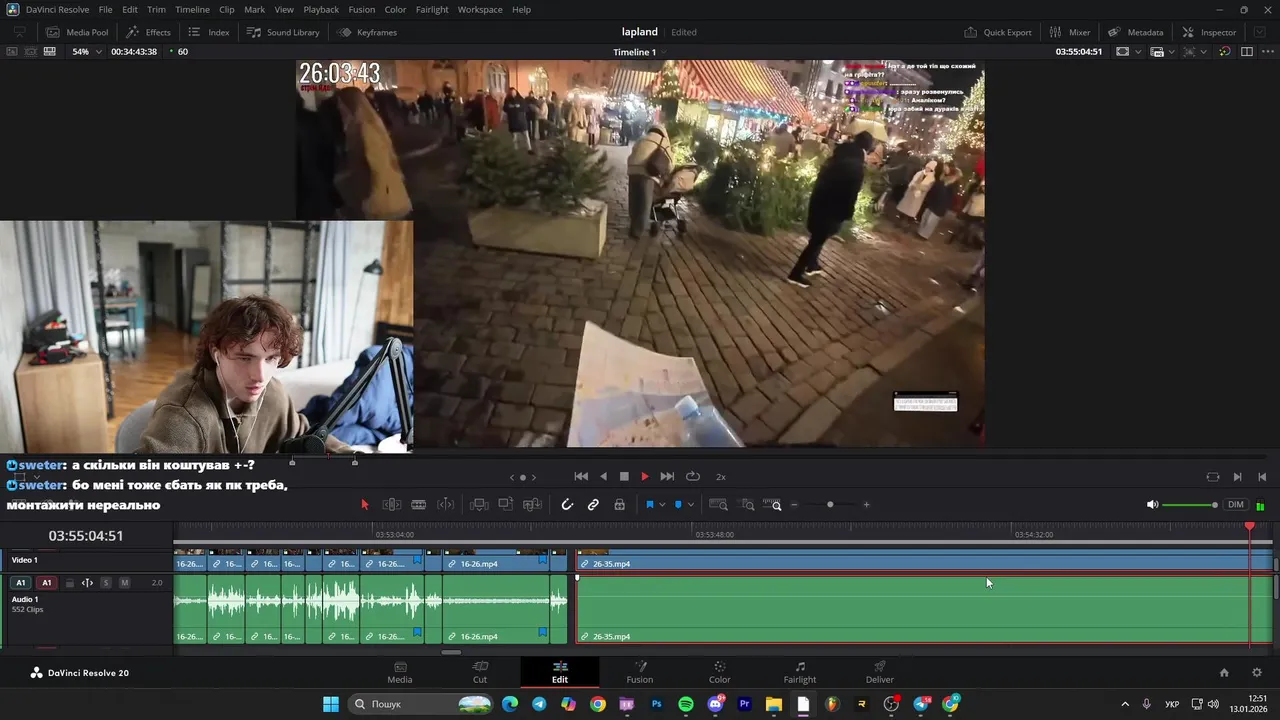Toggle Linked Selection chain icon
This screenshot has width=1280, height=720.
[x=593, y=505]
